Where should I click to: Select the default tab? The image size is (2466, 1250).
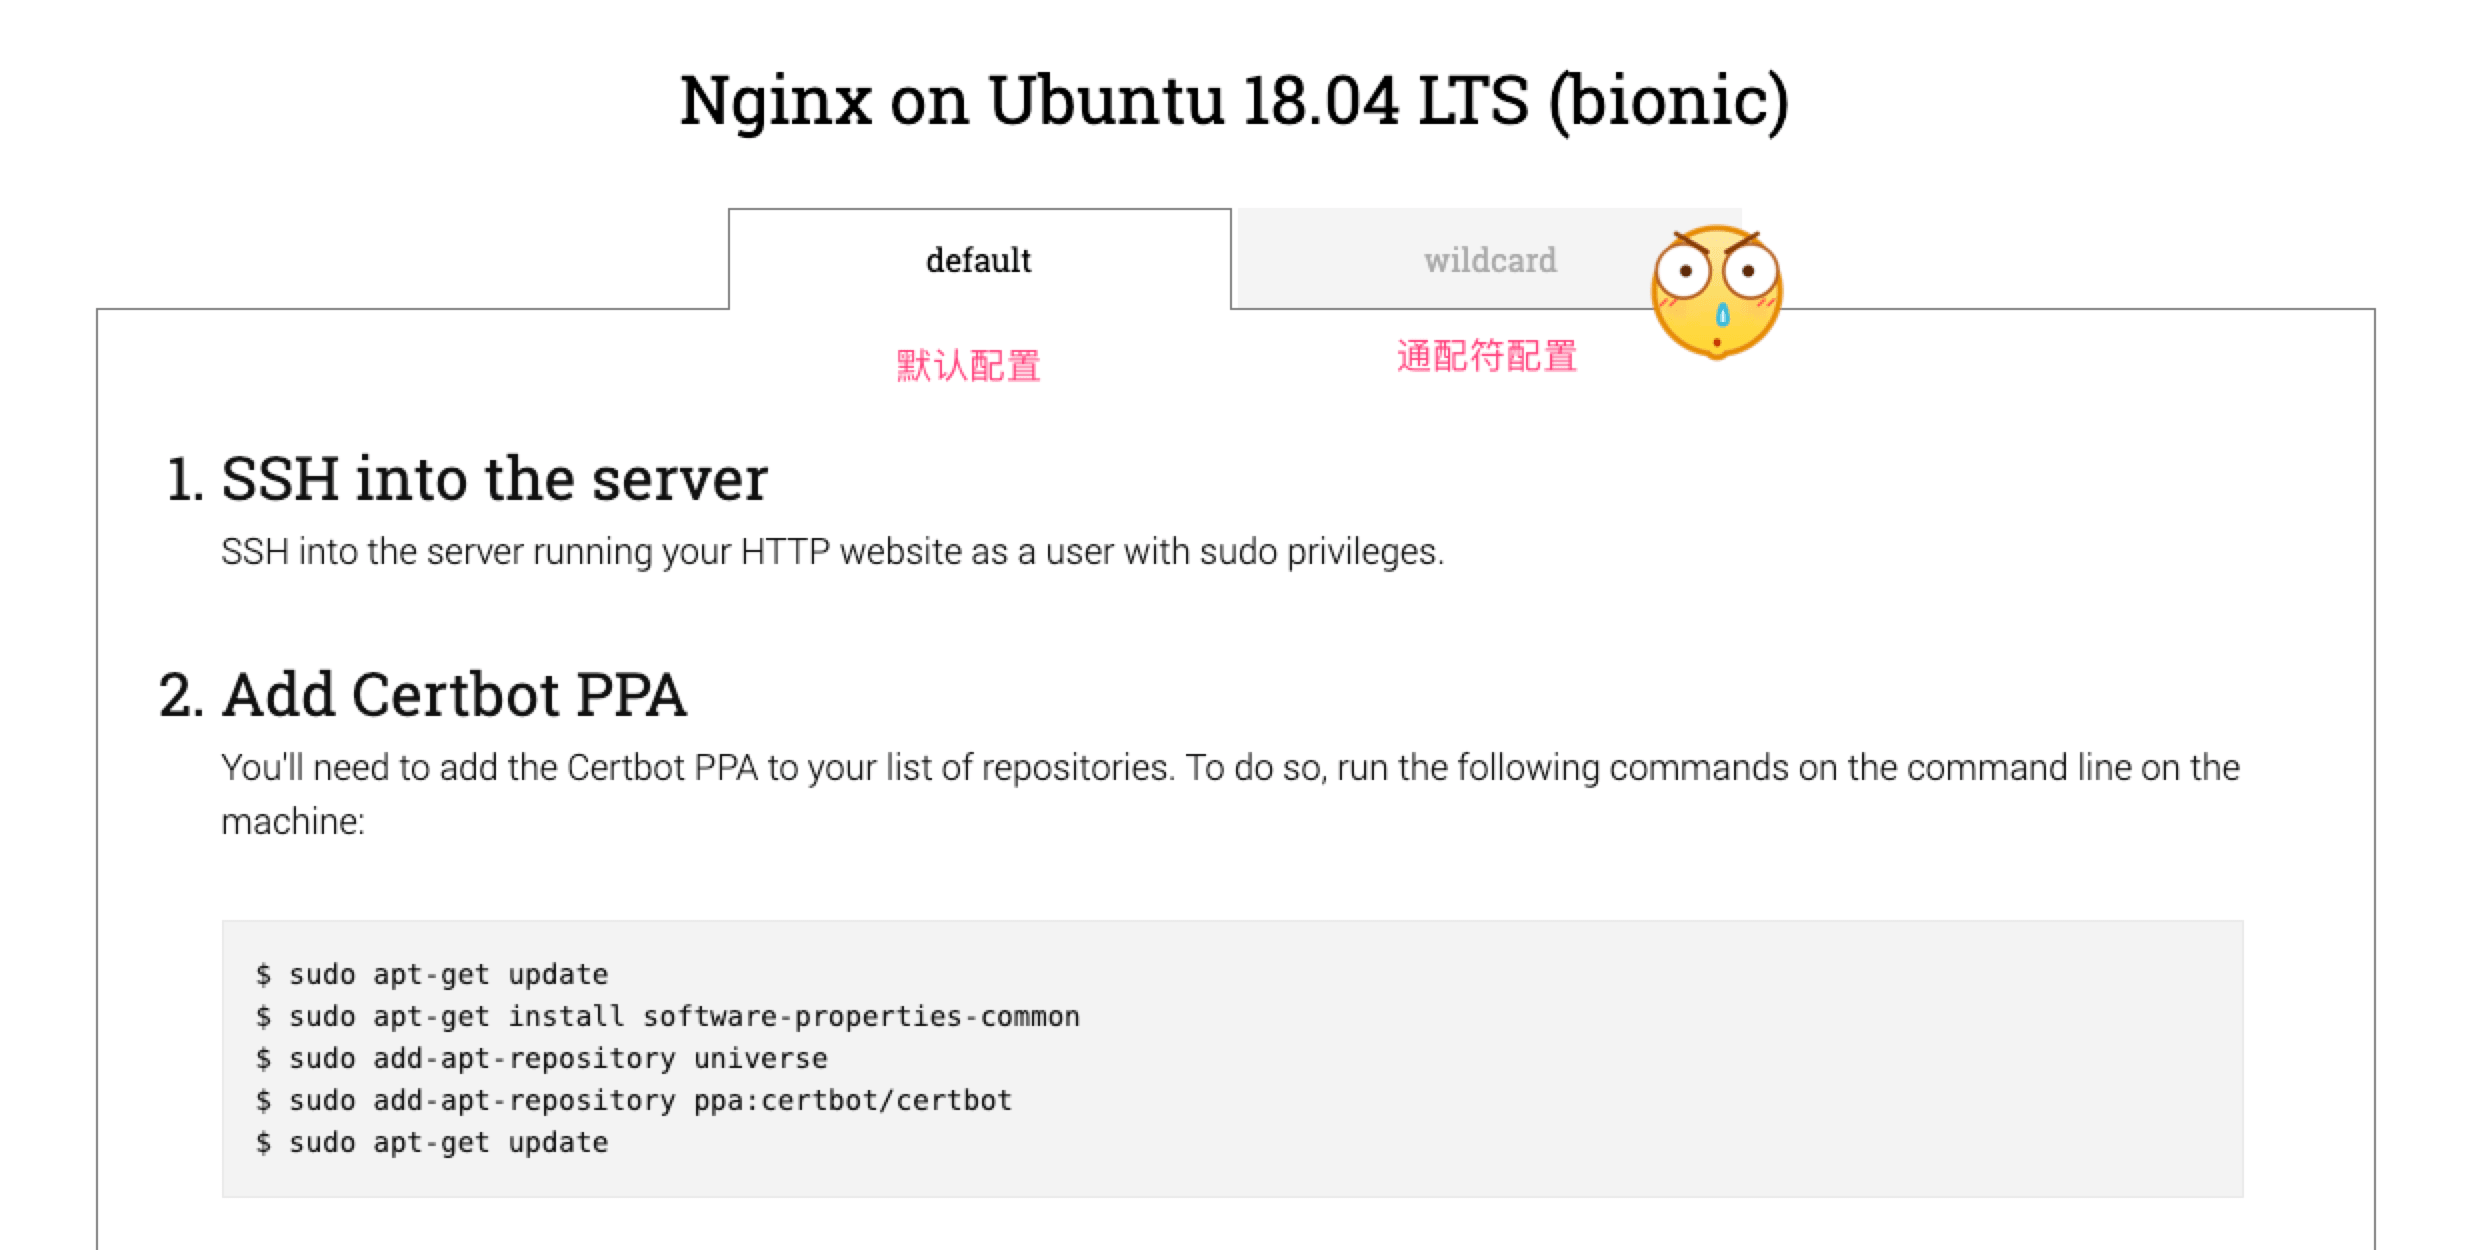[978, 260]
